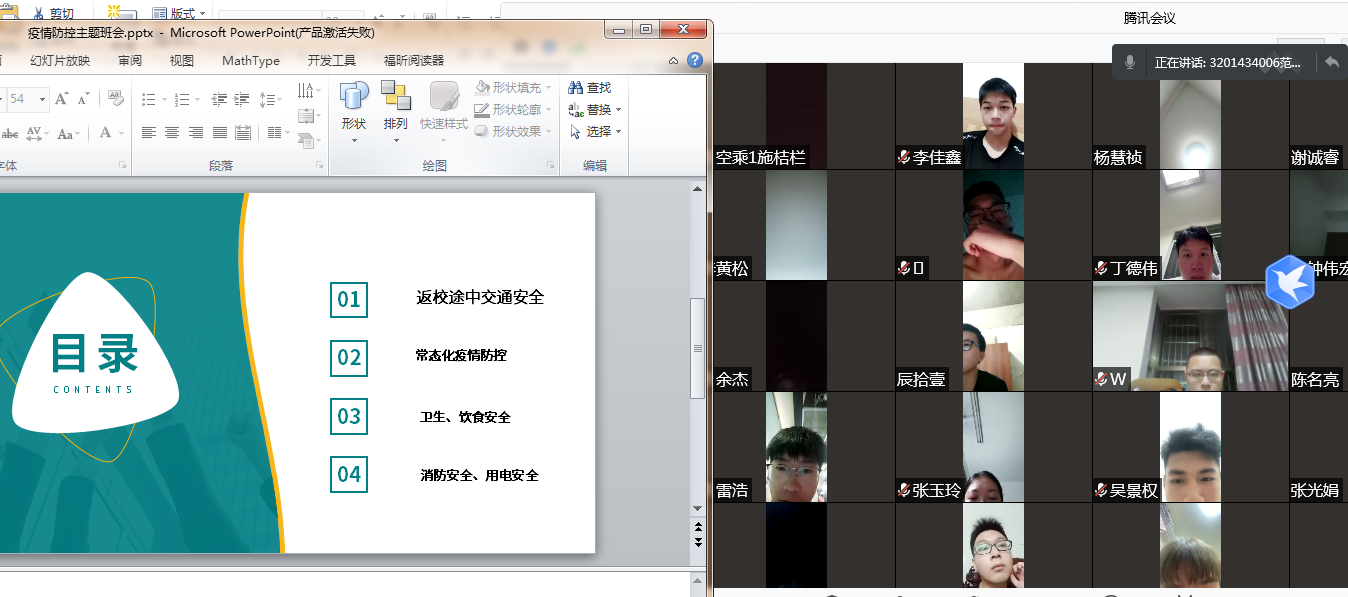Click the return arrow in the speaking bar
The height and width of the screenshot is (597, 1348).
(x=1331, y=62)
